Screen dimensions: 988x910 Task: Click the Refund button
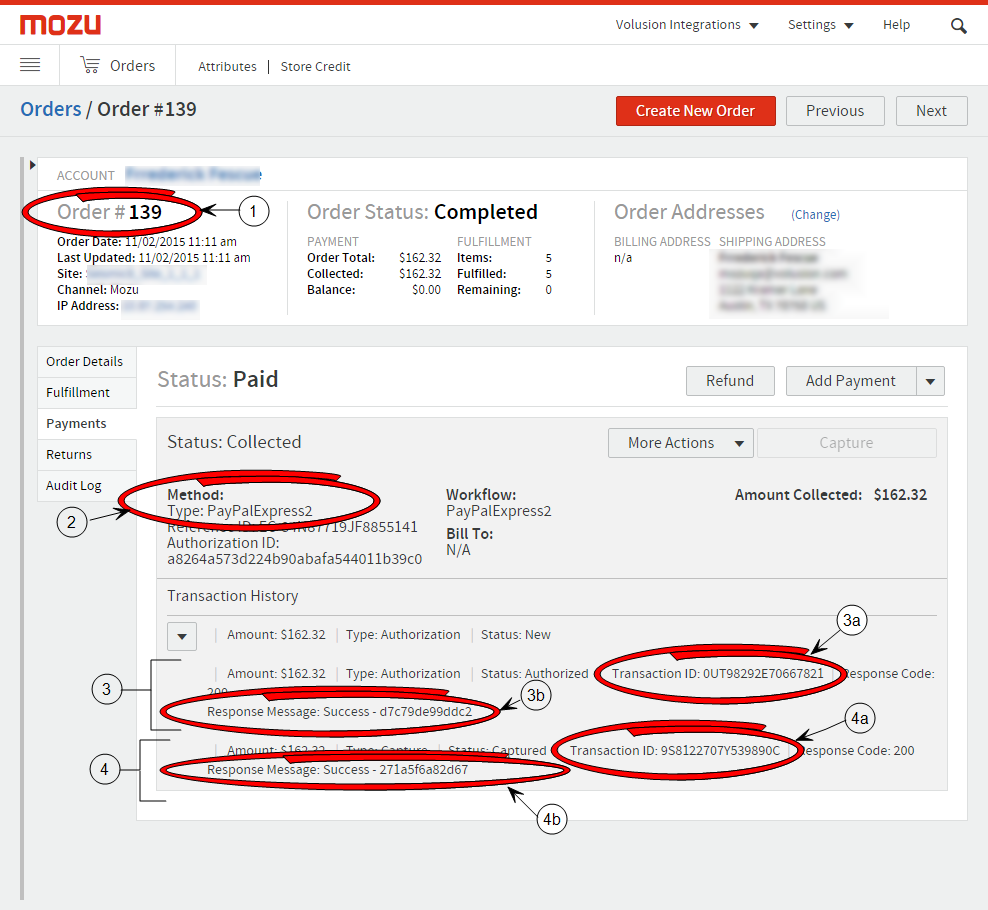click(730, 381)
